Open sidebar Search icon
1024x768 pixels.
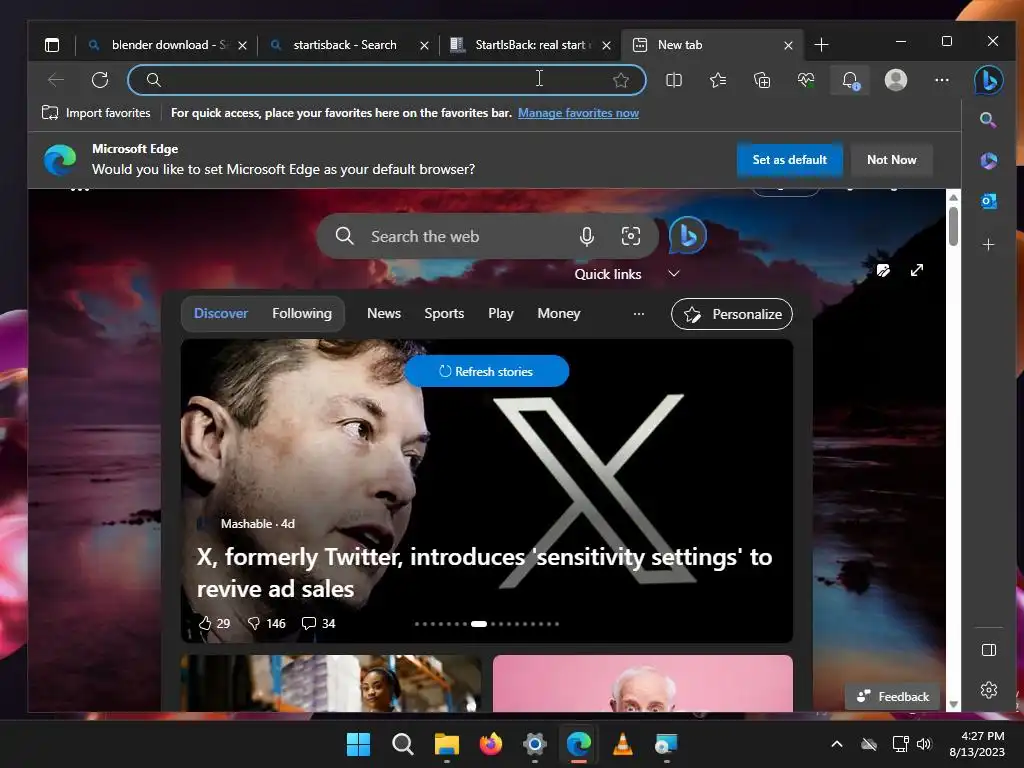988,120
